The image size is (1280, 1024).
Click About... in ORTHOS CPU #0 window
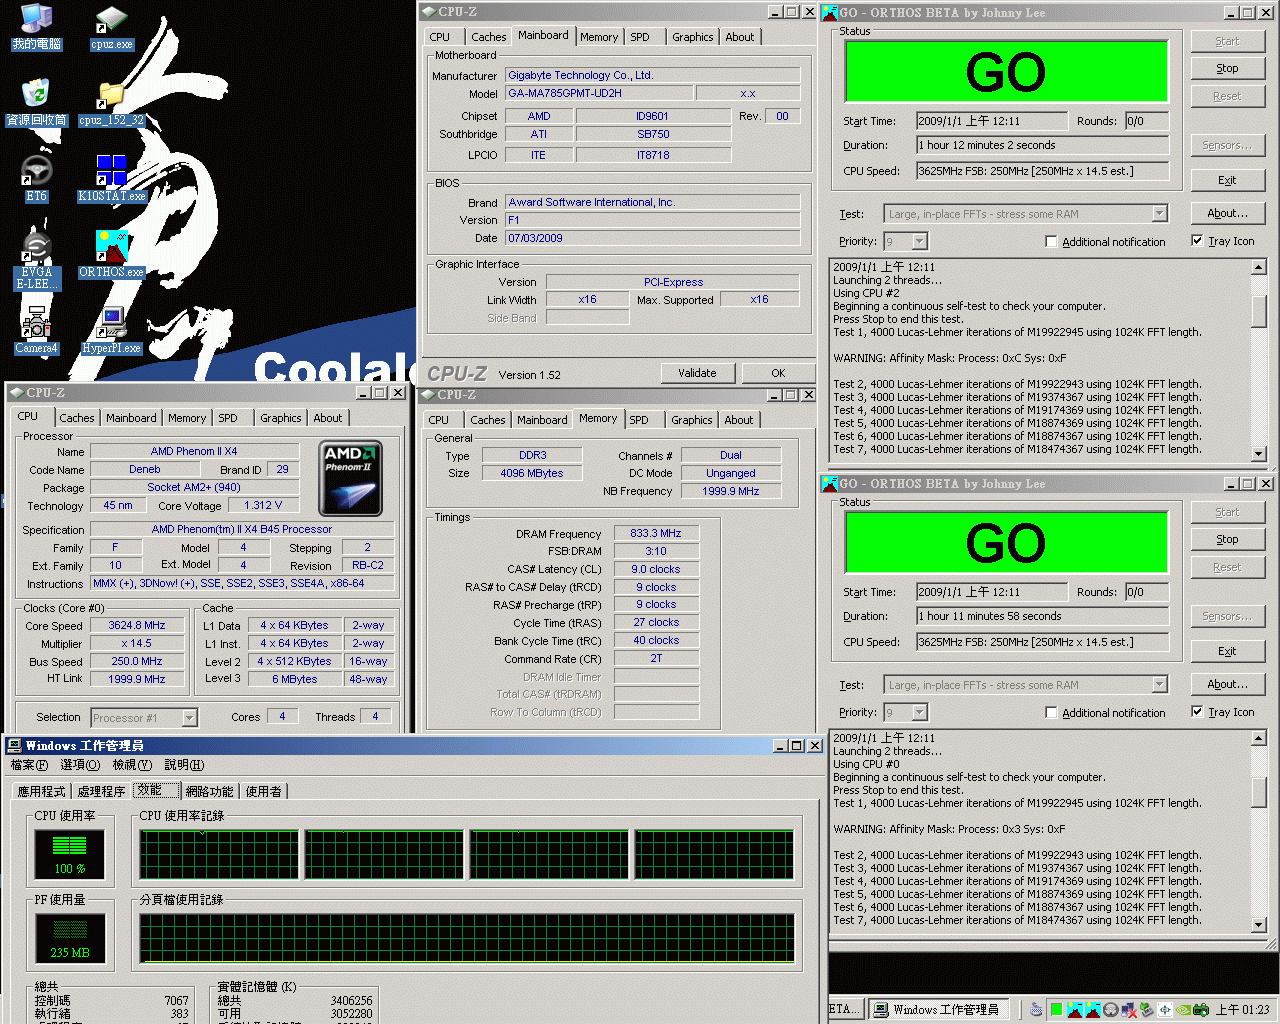tap(1227, 684)
